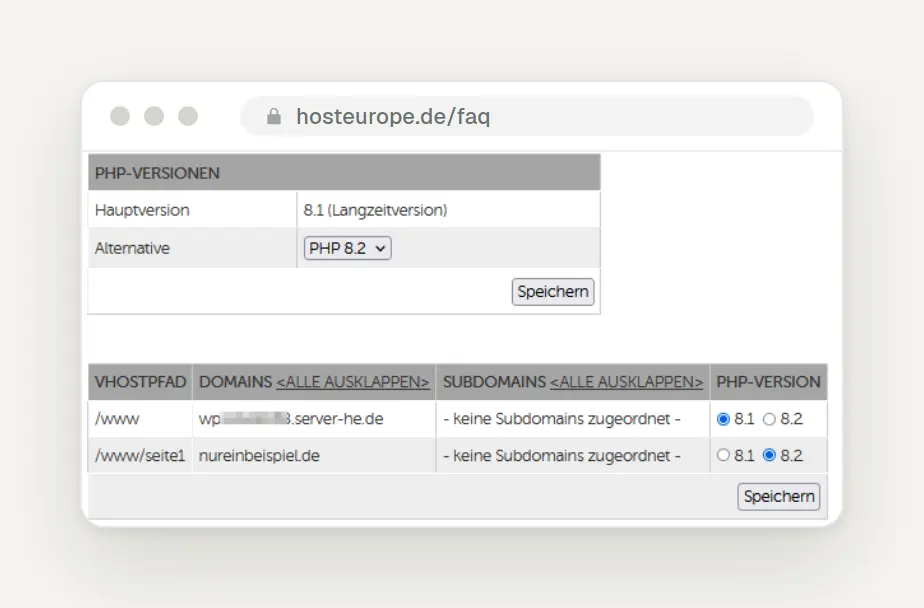The height and width of the screenshot is (608, 924).
Task: Click the VHOSTPFAD column header
Action: tap(140, 382)
